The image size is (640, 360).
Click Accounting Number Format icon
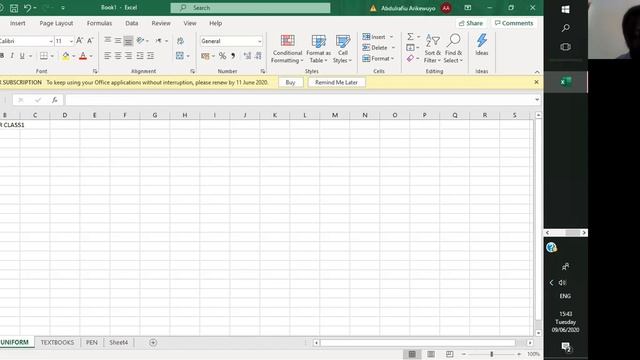click(205, 56)
